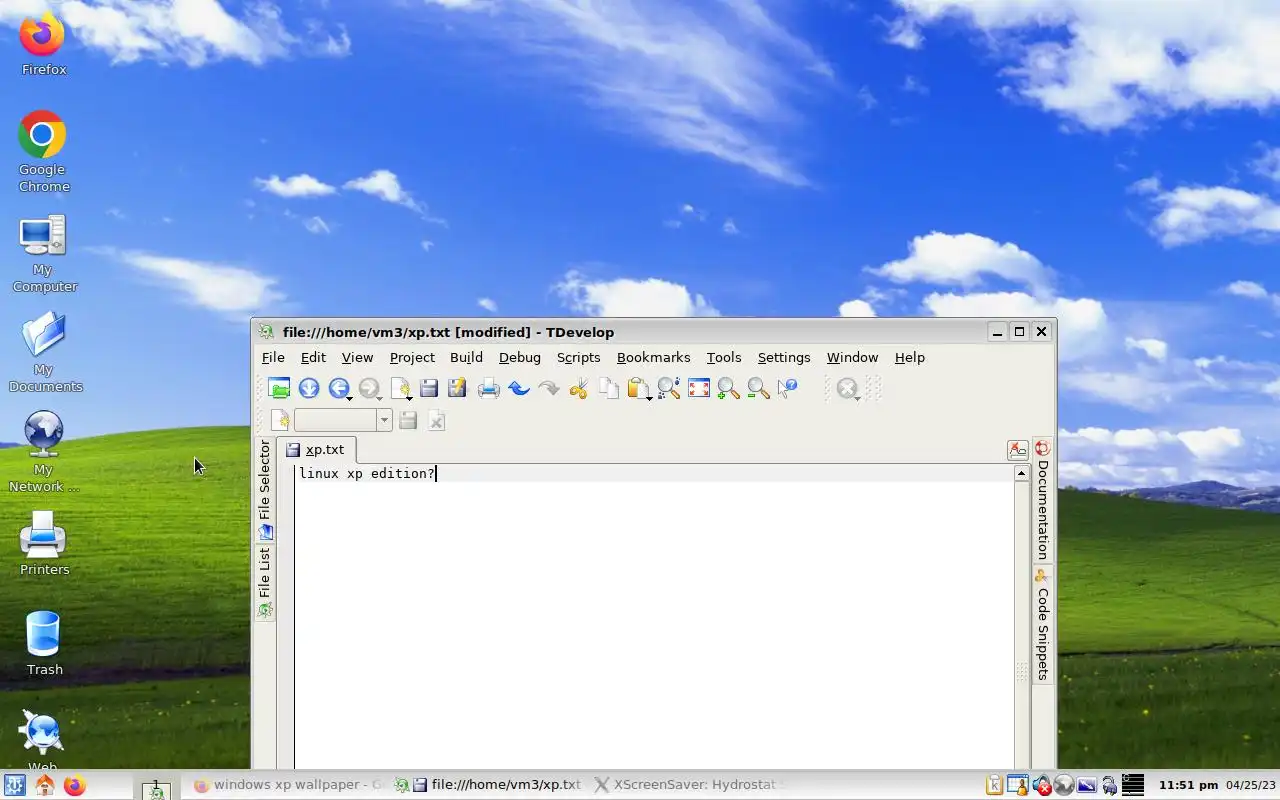The height and width of the screenshot is (800, 1280).
Task: Show the File List side panel
Action: pos(265,583)
